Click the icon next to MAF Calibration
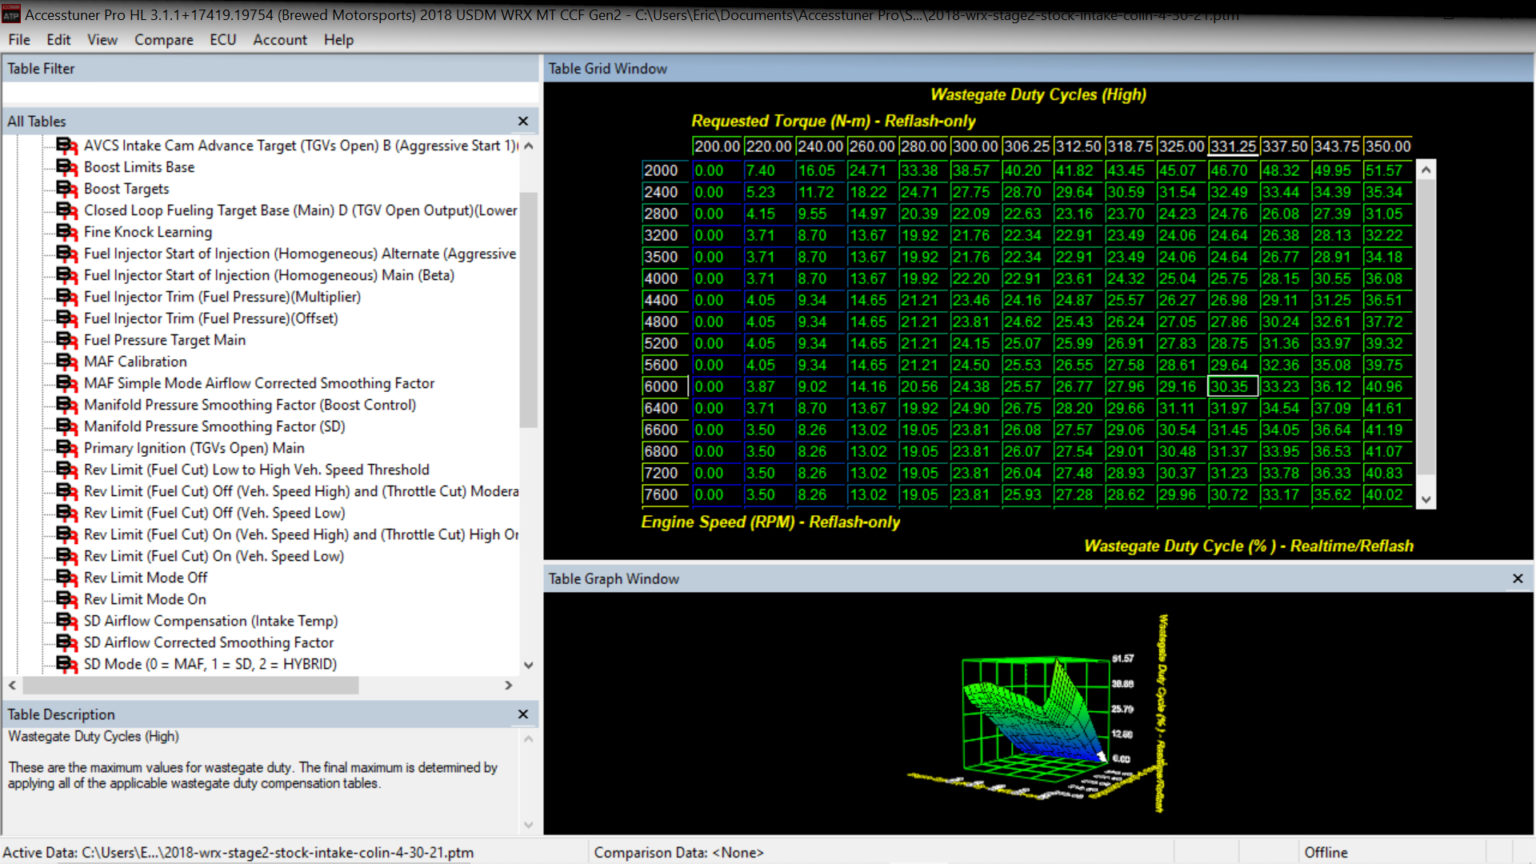Screen dimensions: 1536x864 (x=66, y=362)
